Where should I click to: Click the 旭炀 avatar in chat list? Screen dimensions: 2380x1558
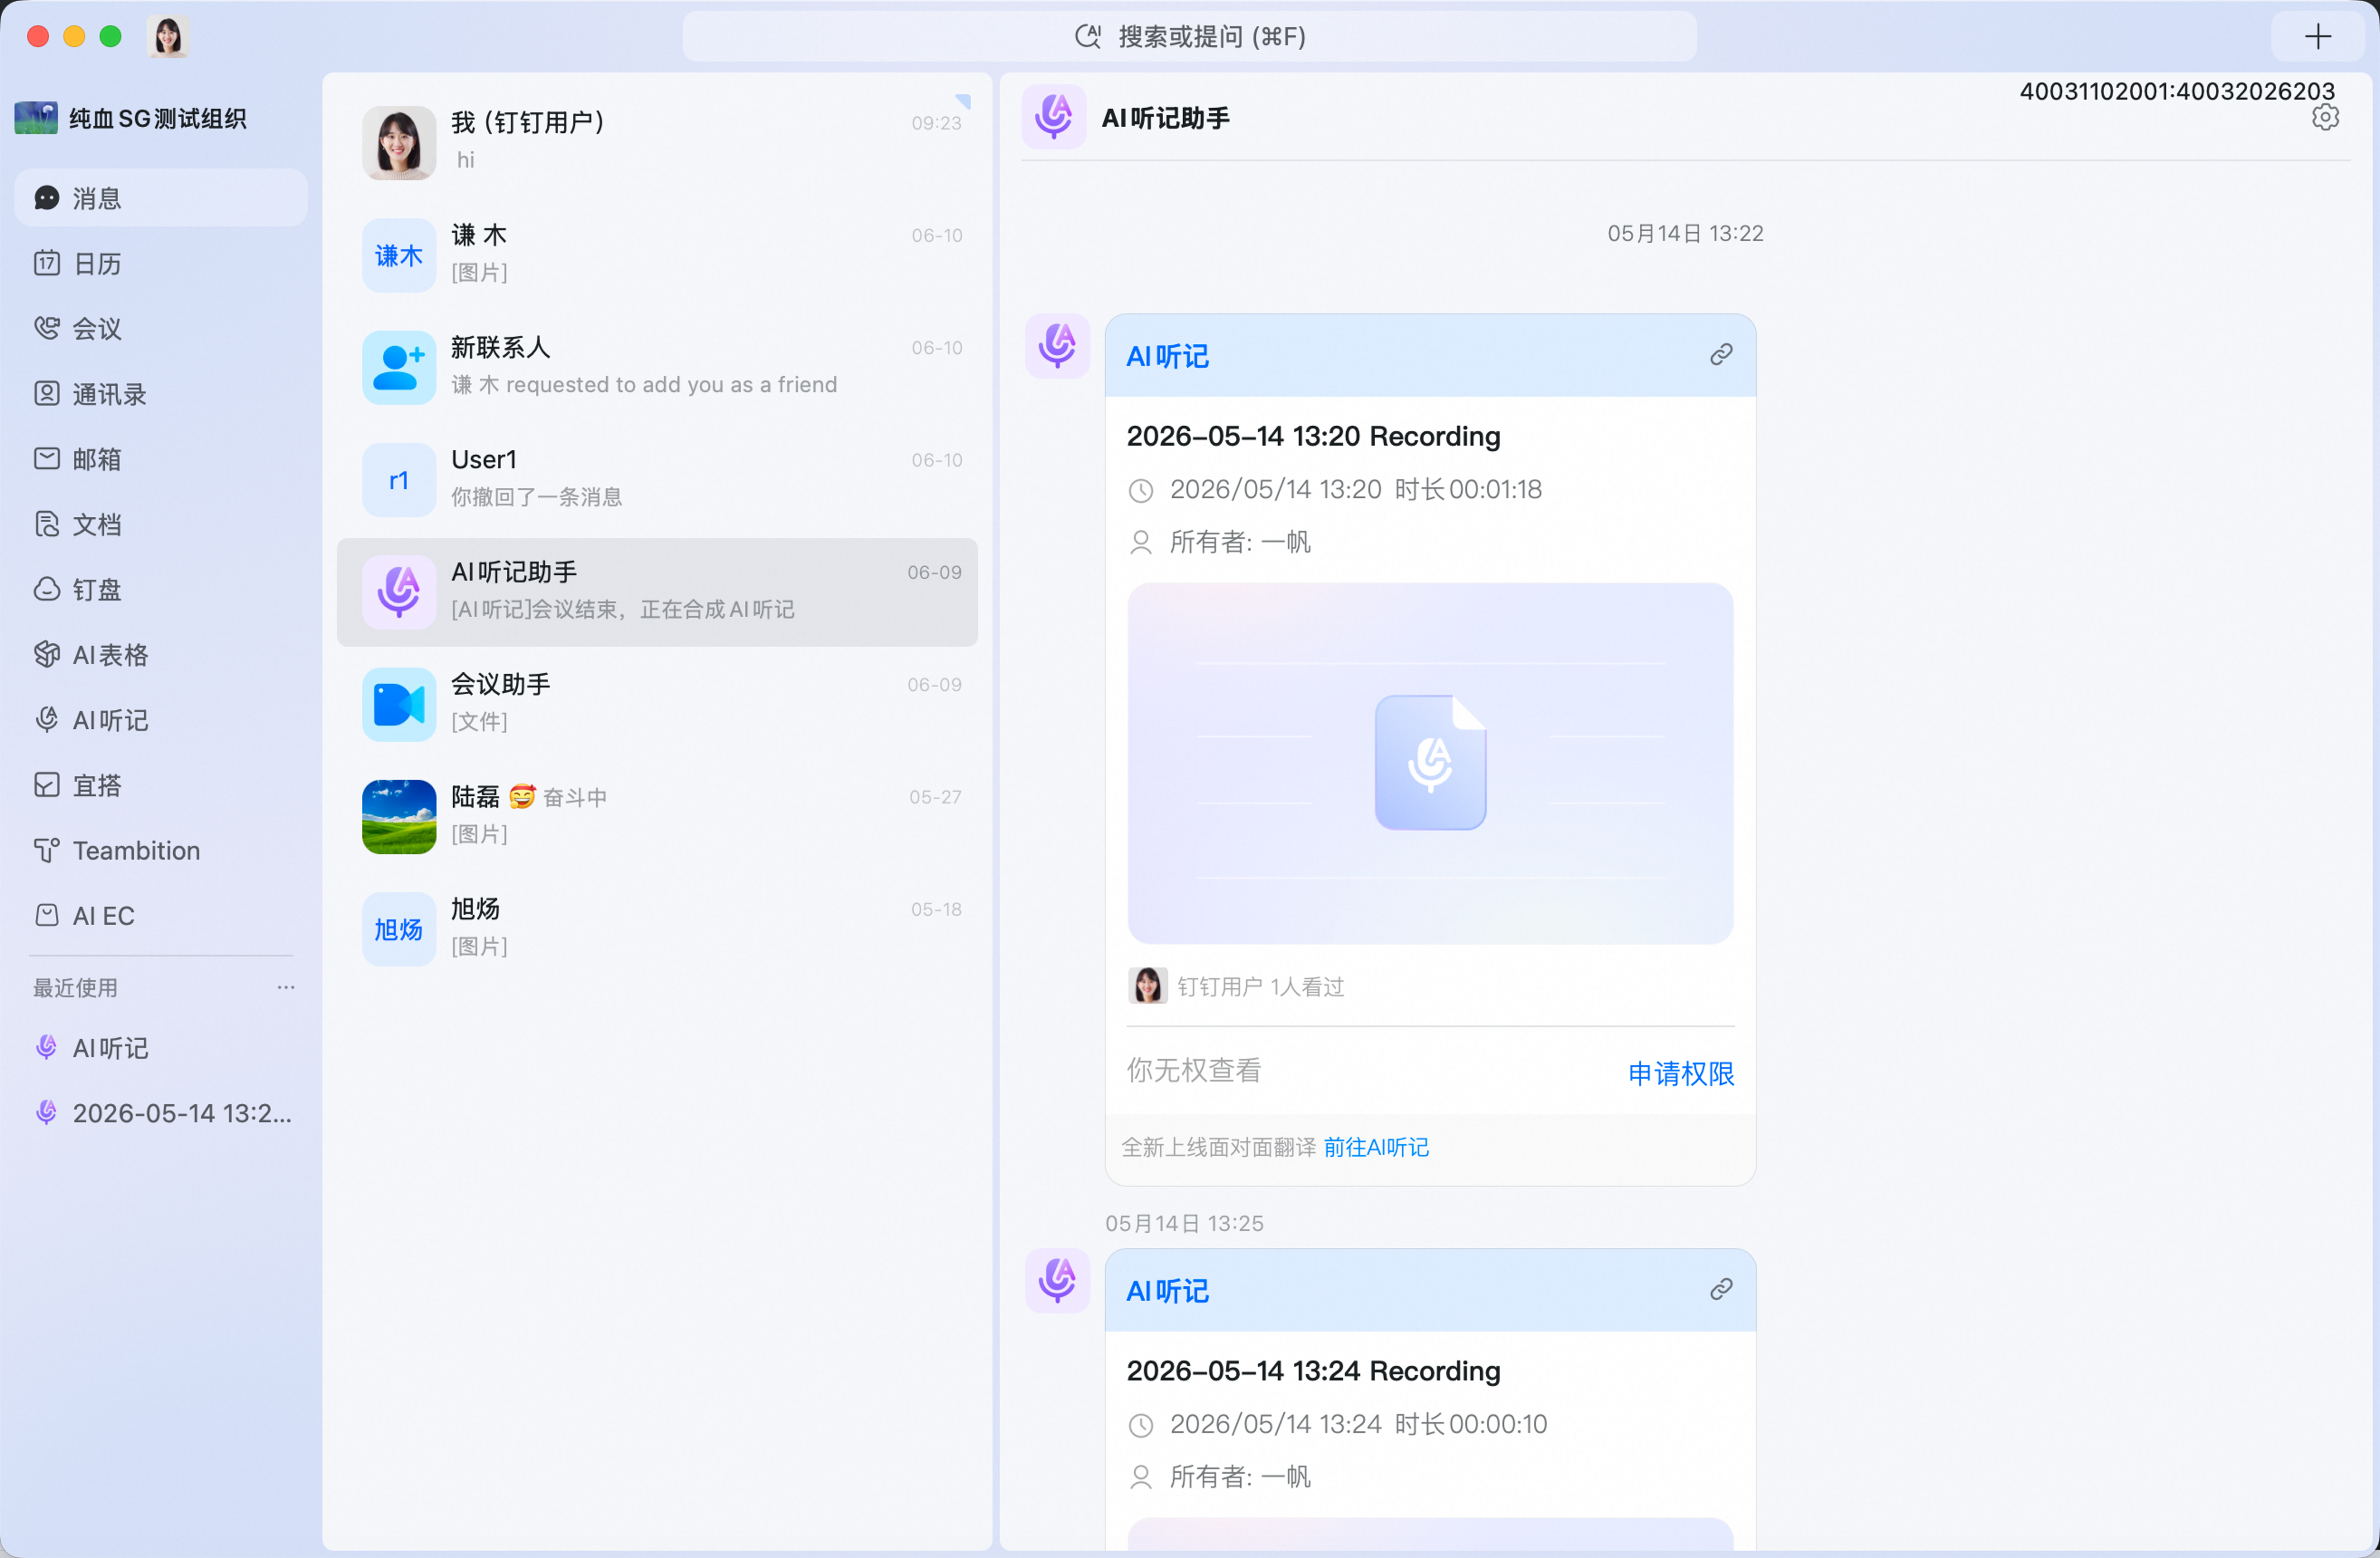point(399,929)
